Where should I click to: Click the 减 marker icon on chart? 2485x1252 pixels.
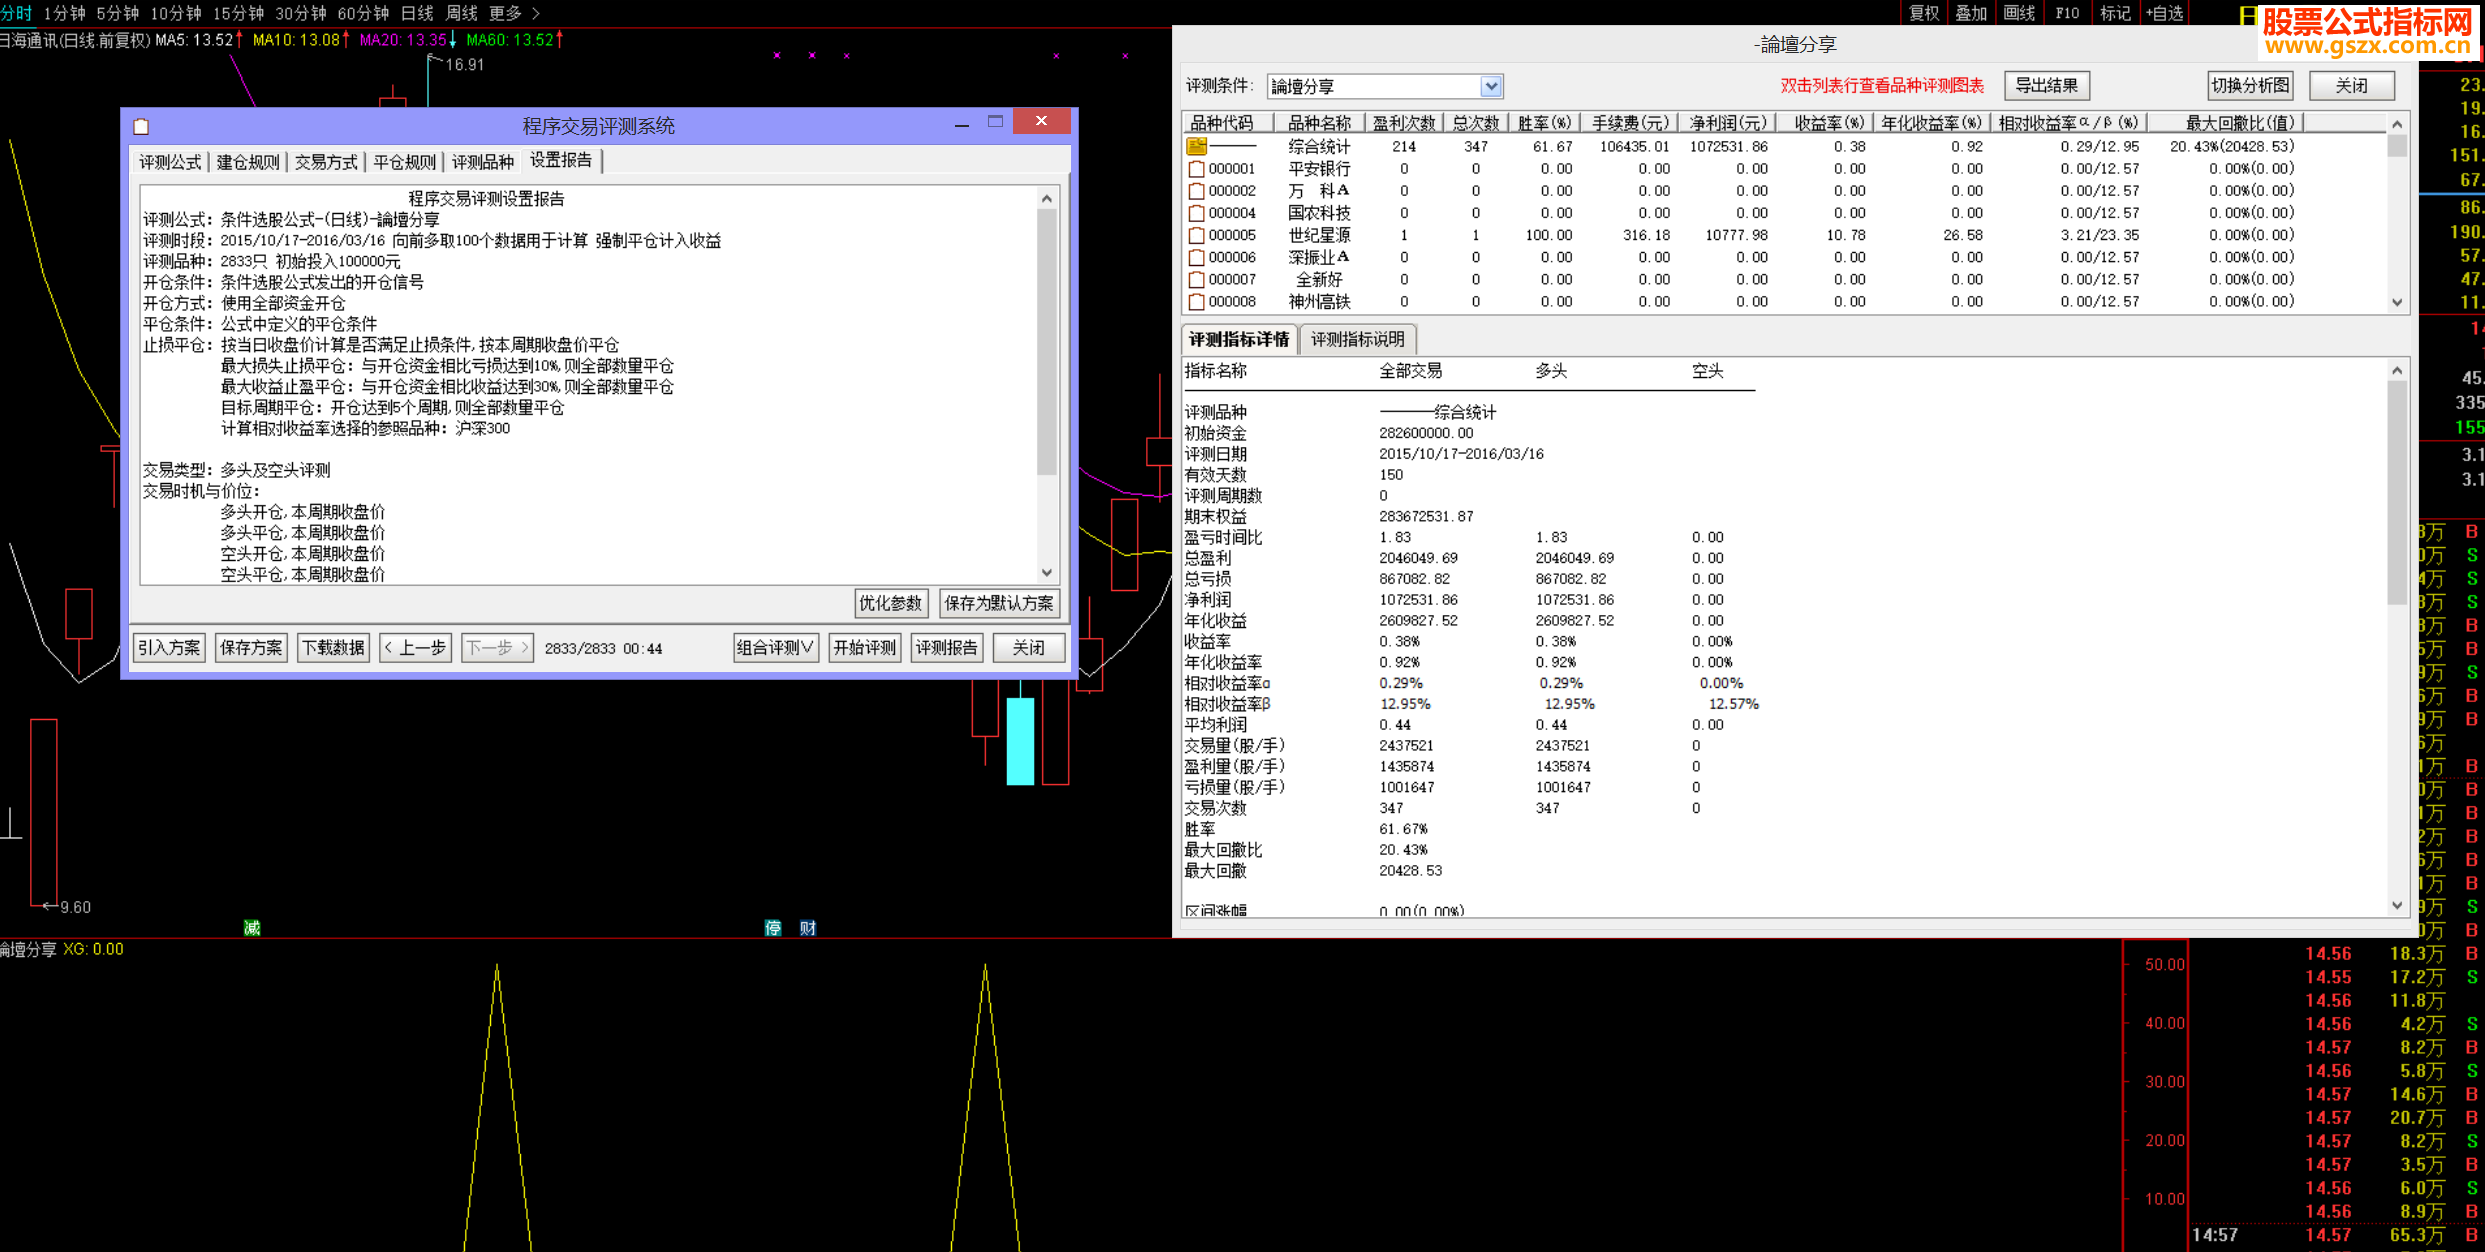pos(252,928)
